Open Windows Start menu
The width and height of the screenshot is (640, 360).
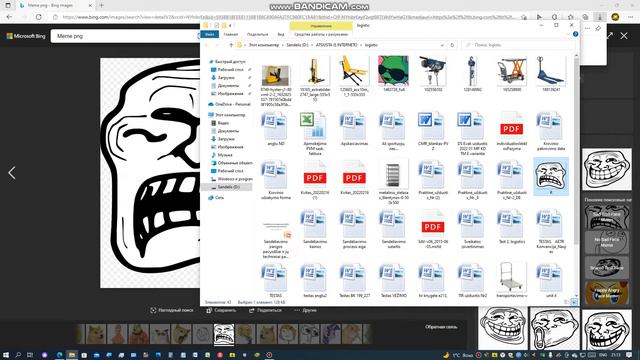(x=5, y=355)
